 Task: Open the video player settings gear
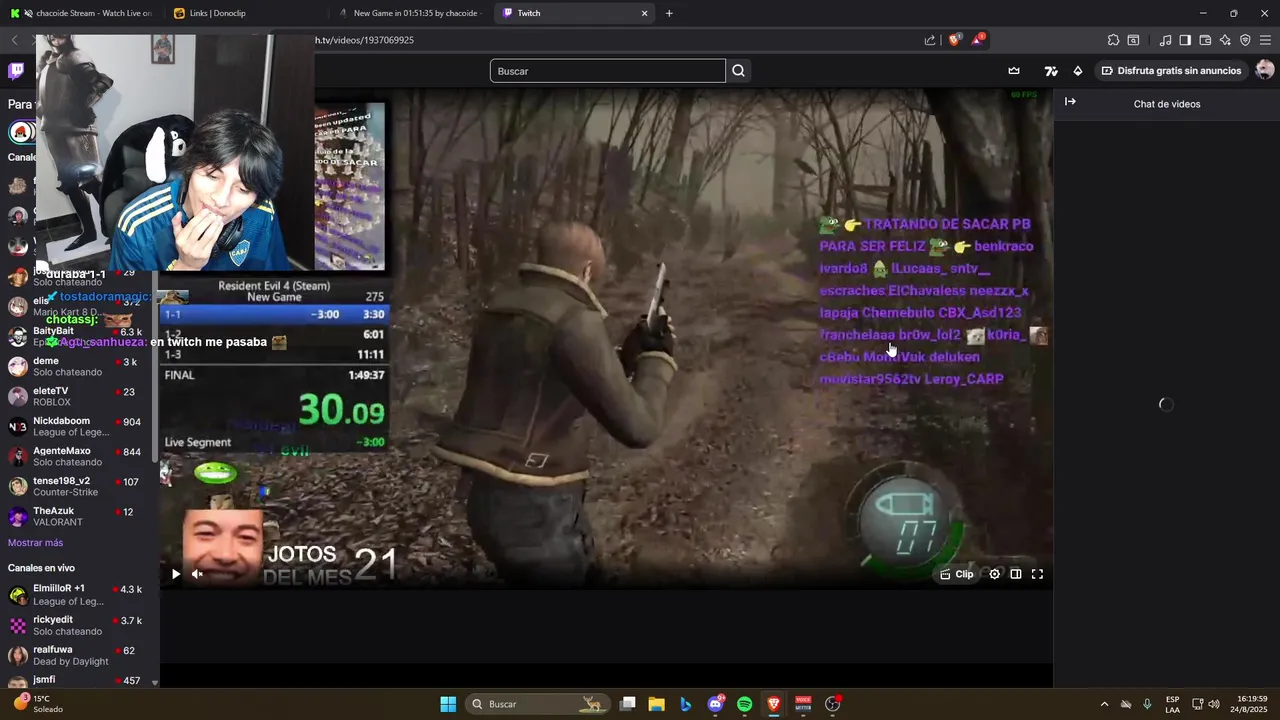(x=994, y=574)
